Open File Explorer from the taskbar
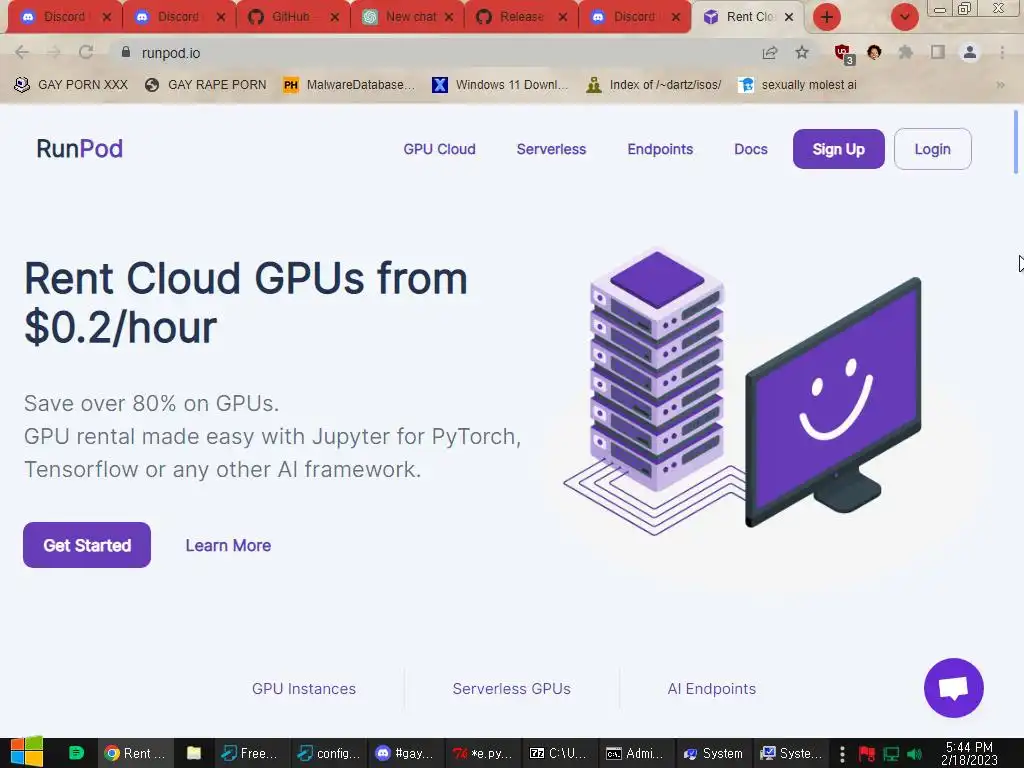 [x=193, y=753]
